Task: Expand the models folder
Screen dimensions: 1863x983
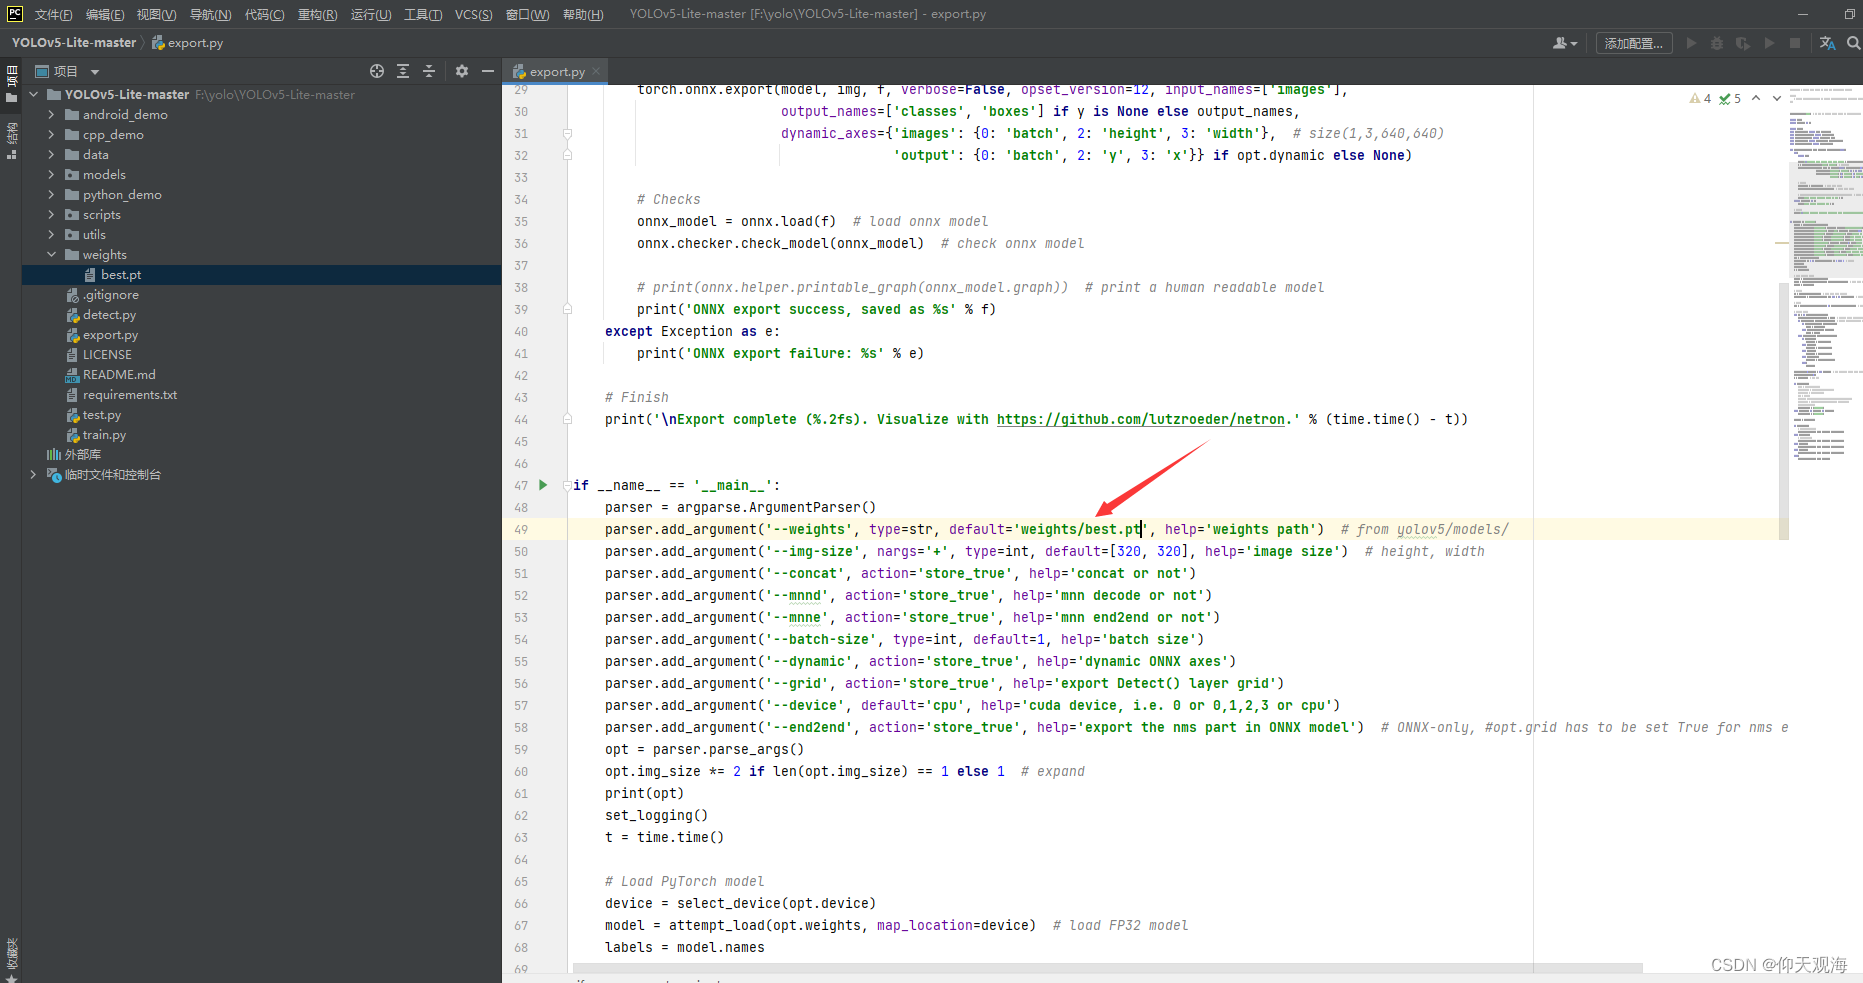Action: 51,175
